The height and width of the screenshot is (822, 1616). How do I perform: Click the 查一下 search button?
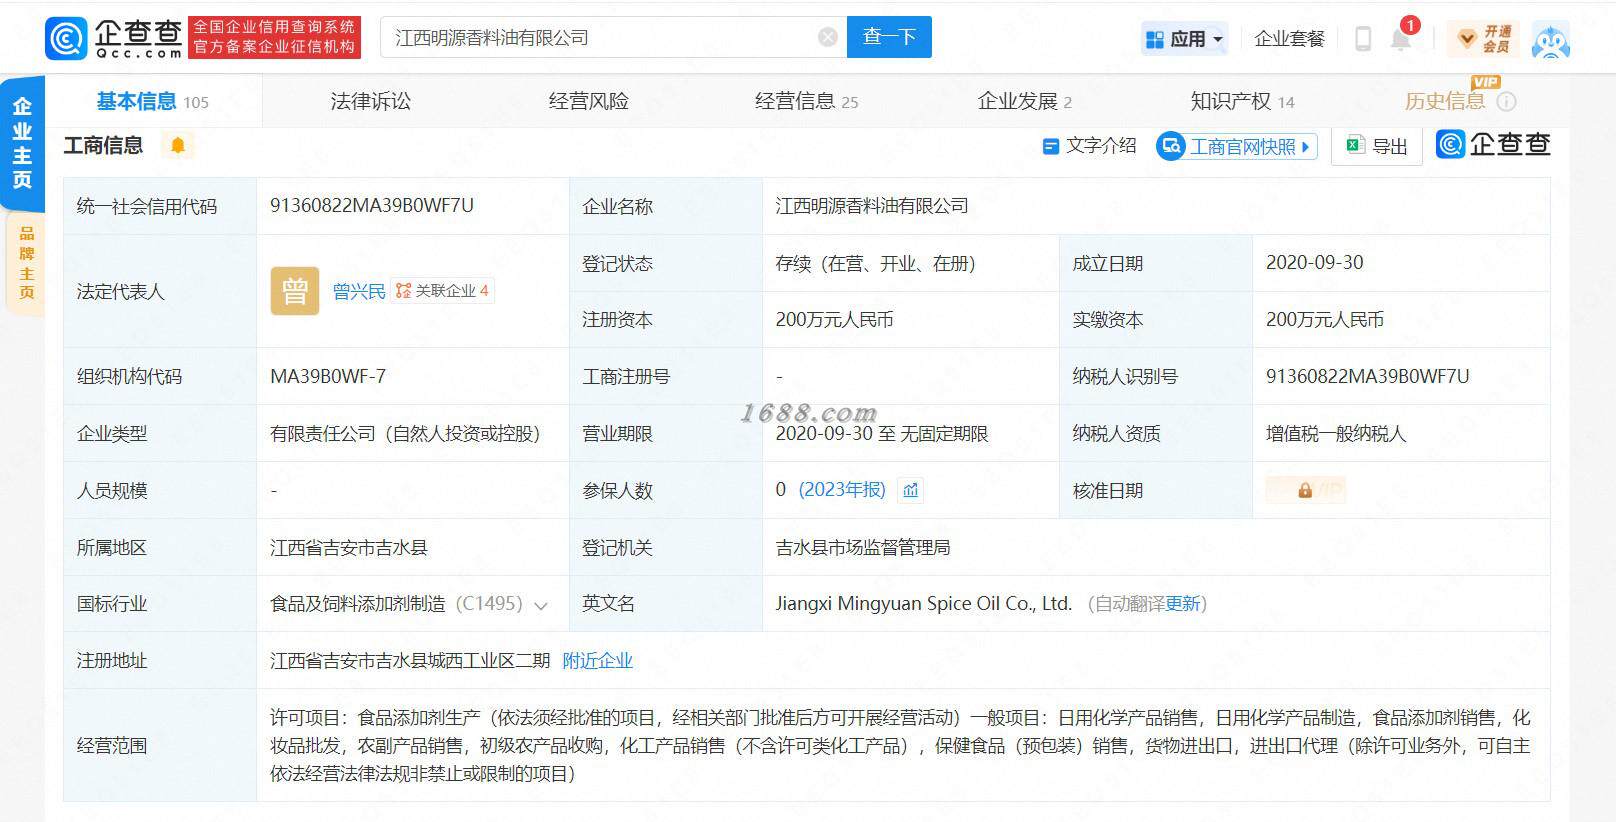tap(889, 37)
